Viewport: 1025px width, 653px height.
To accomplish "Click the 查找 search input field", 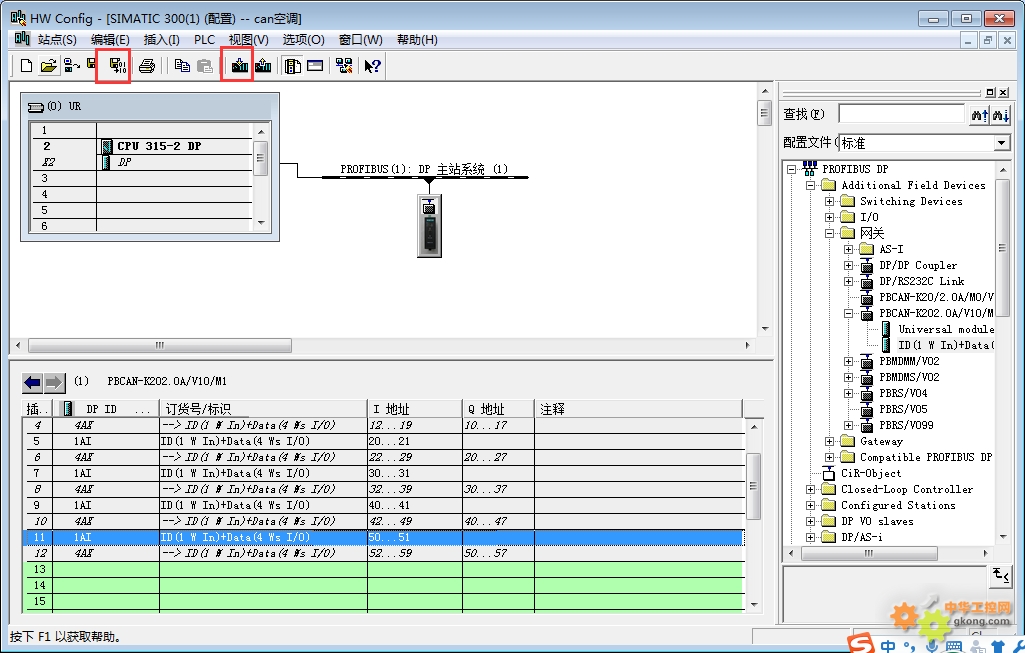I will tap(901, 114).
